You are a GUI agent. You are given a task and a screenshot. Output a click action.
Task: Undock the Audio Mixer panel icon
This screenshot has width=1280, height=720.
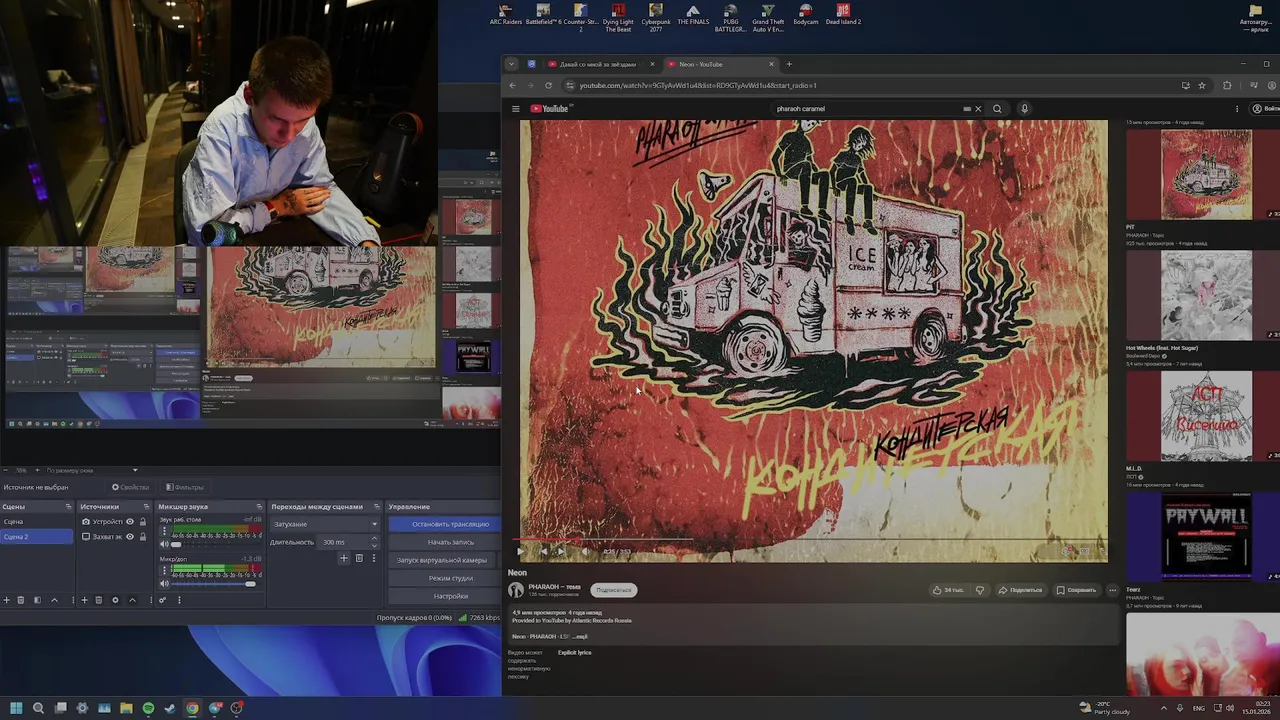(x=259, y=507)
